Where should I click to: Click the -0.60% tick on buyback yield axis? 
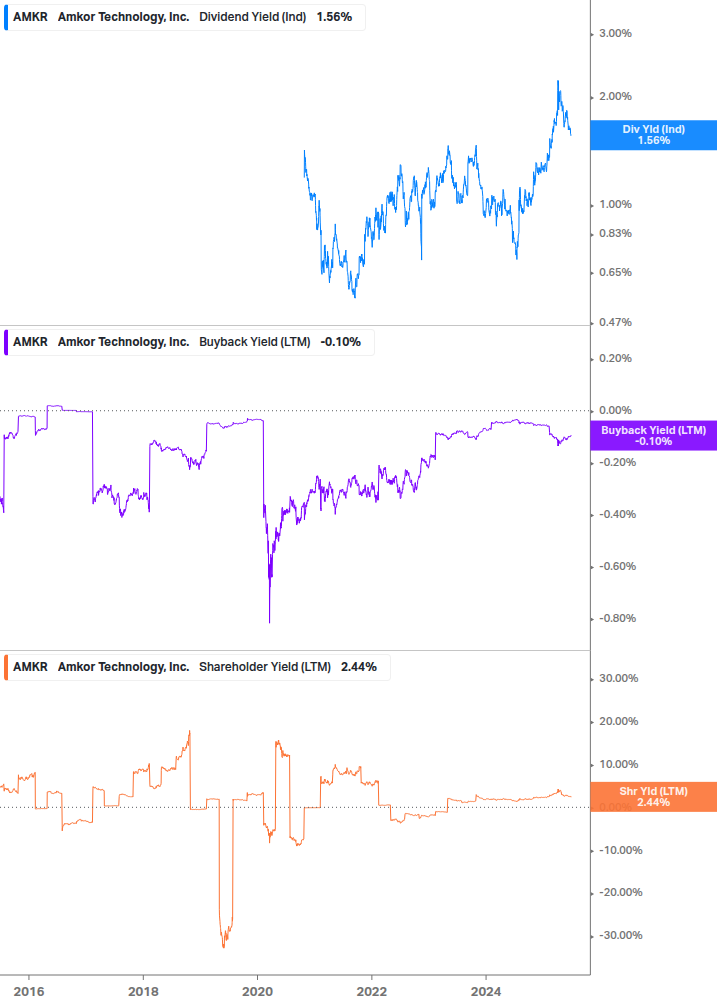pos(617,567)
